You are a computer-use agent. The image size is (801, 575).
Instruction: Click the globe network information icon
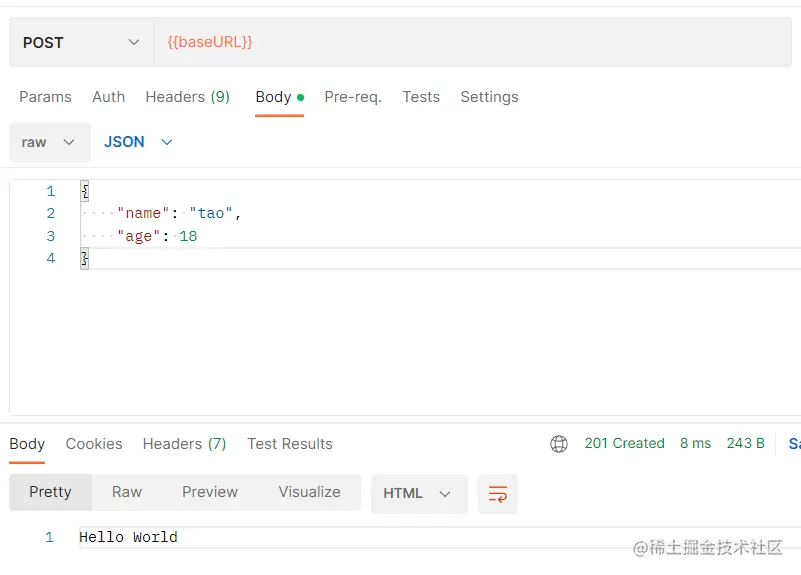[559, 444]
